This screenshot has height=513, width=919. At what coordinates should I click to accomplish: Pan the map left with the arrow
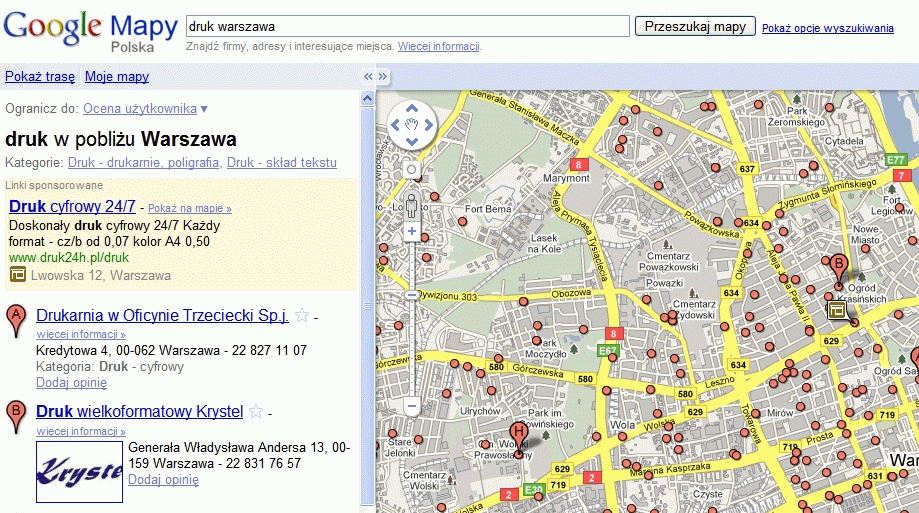[396, 125]
